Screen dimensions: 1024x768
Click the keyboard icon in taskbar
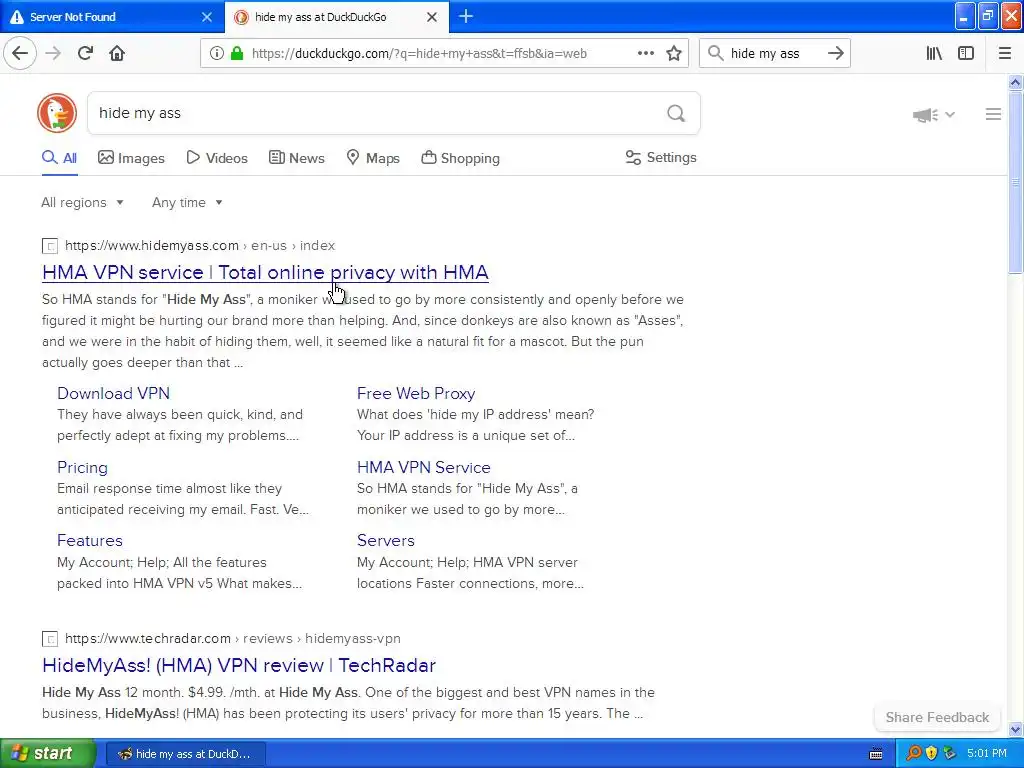[x=876, y=754]
